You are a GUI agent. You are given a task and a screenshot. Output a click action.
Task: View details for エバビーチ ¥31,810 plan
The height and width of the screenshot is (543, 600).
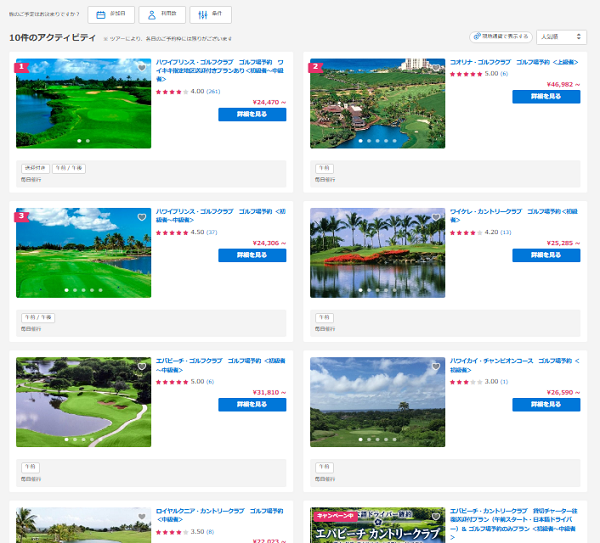[x=252, y=404]
